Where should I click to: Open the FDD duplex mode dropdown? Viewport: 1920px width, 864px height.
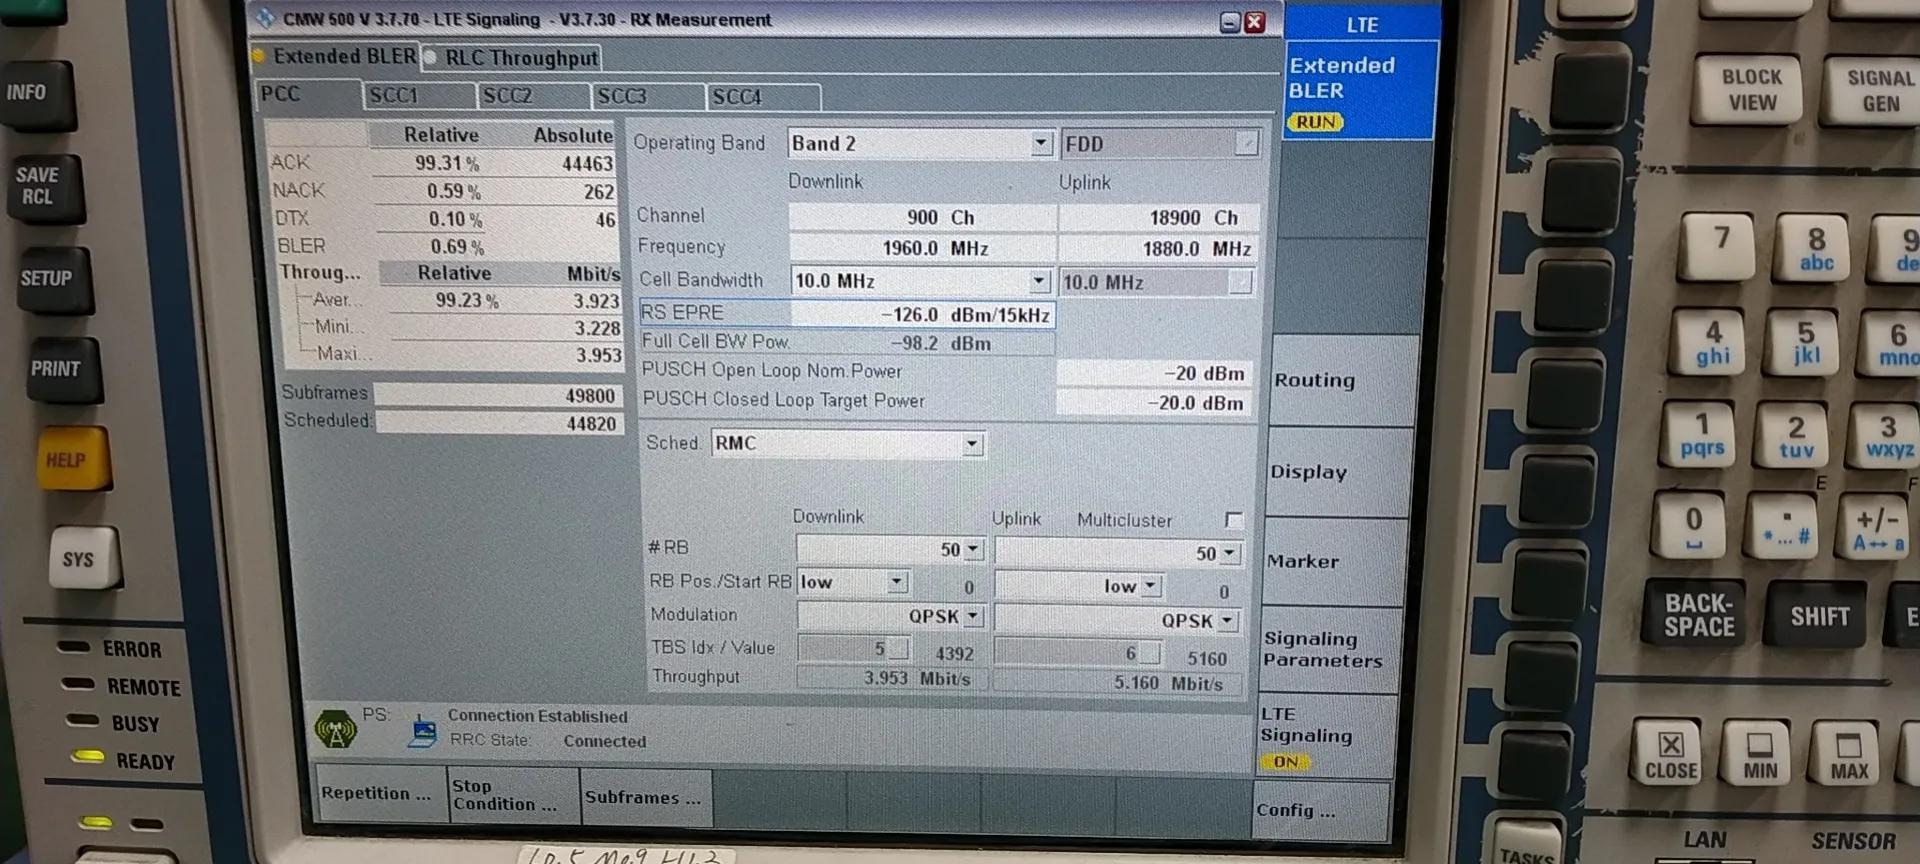pos(1246,145)
